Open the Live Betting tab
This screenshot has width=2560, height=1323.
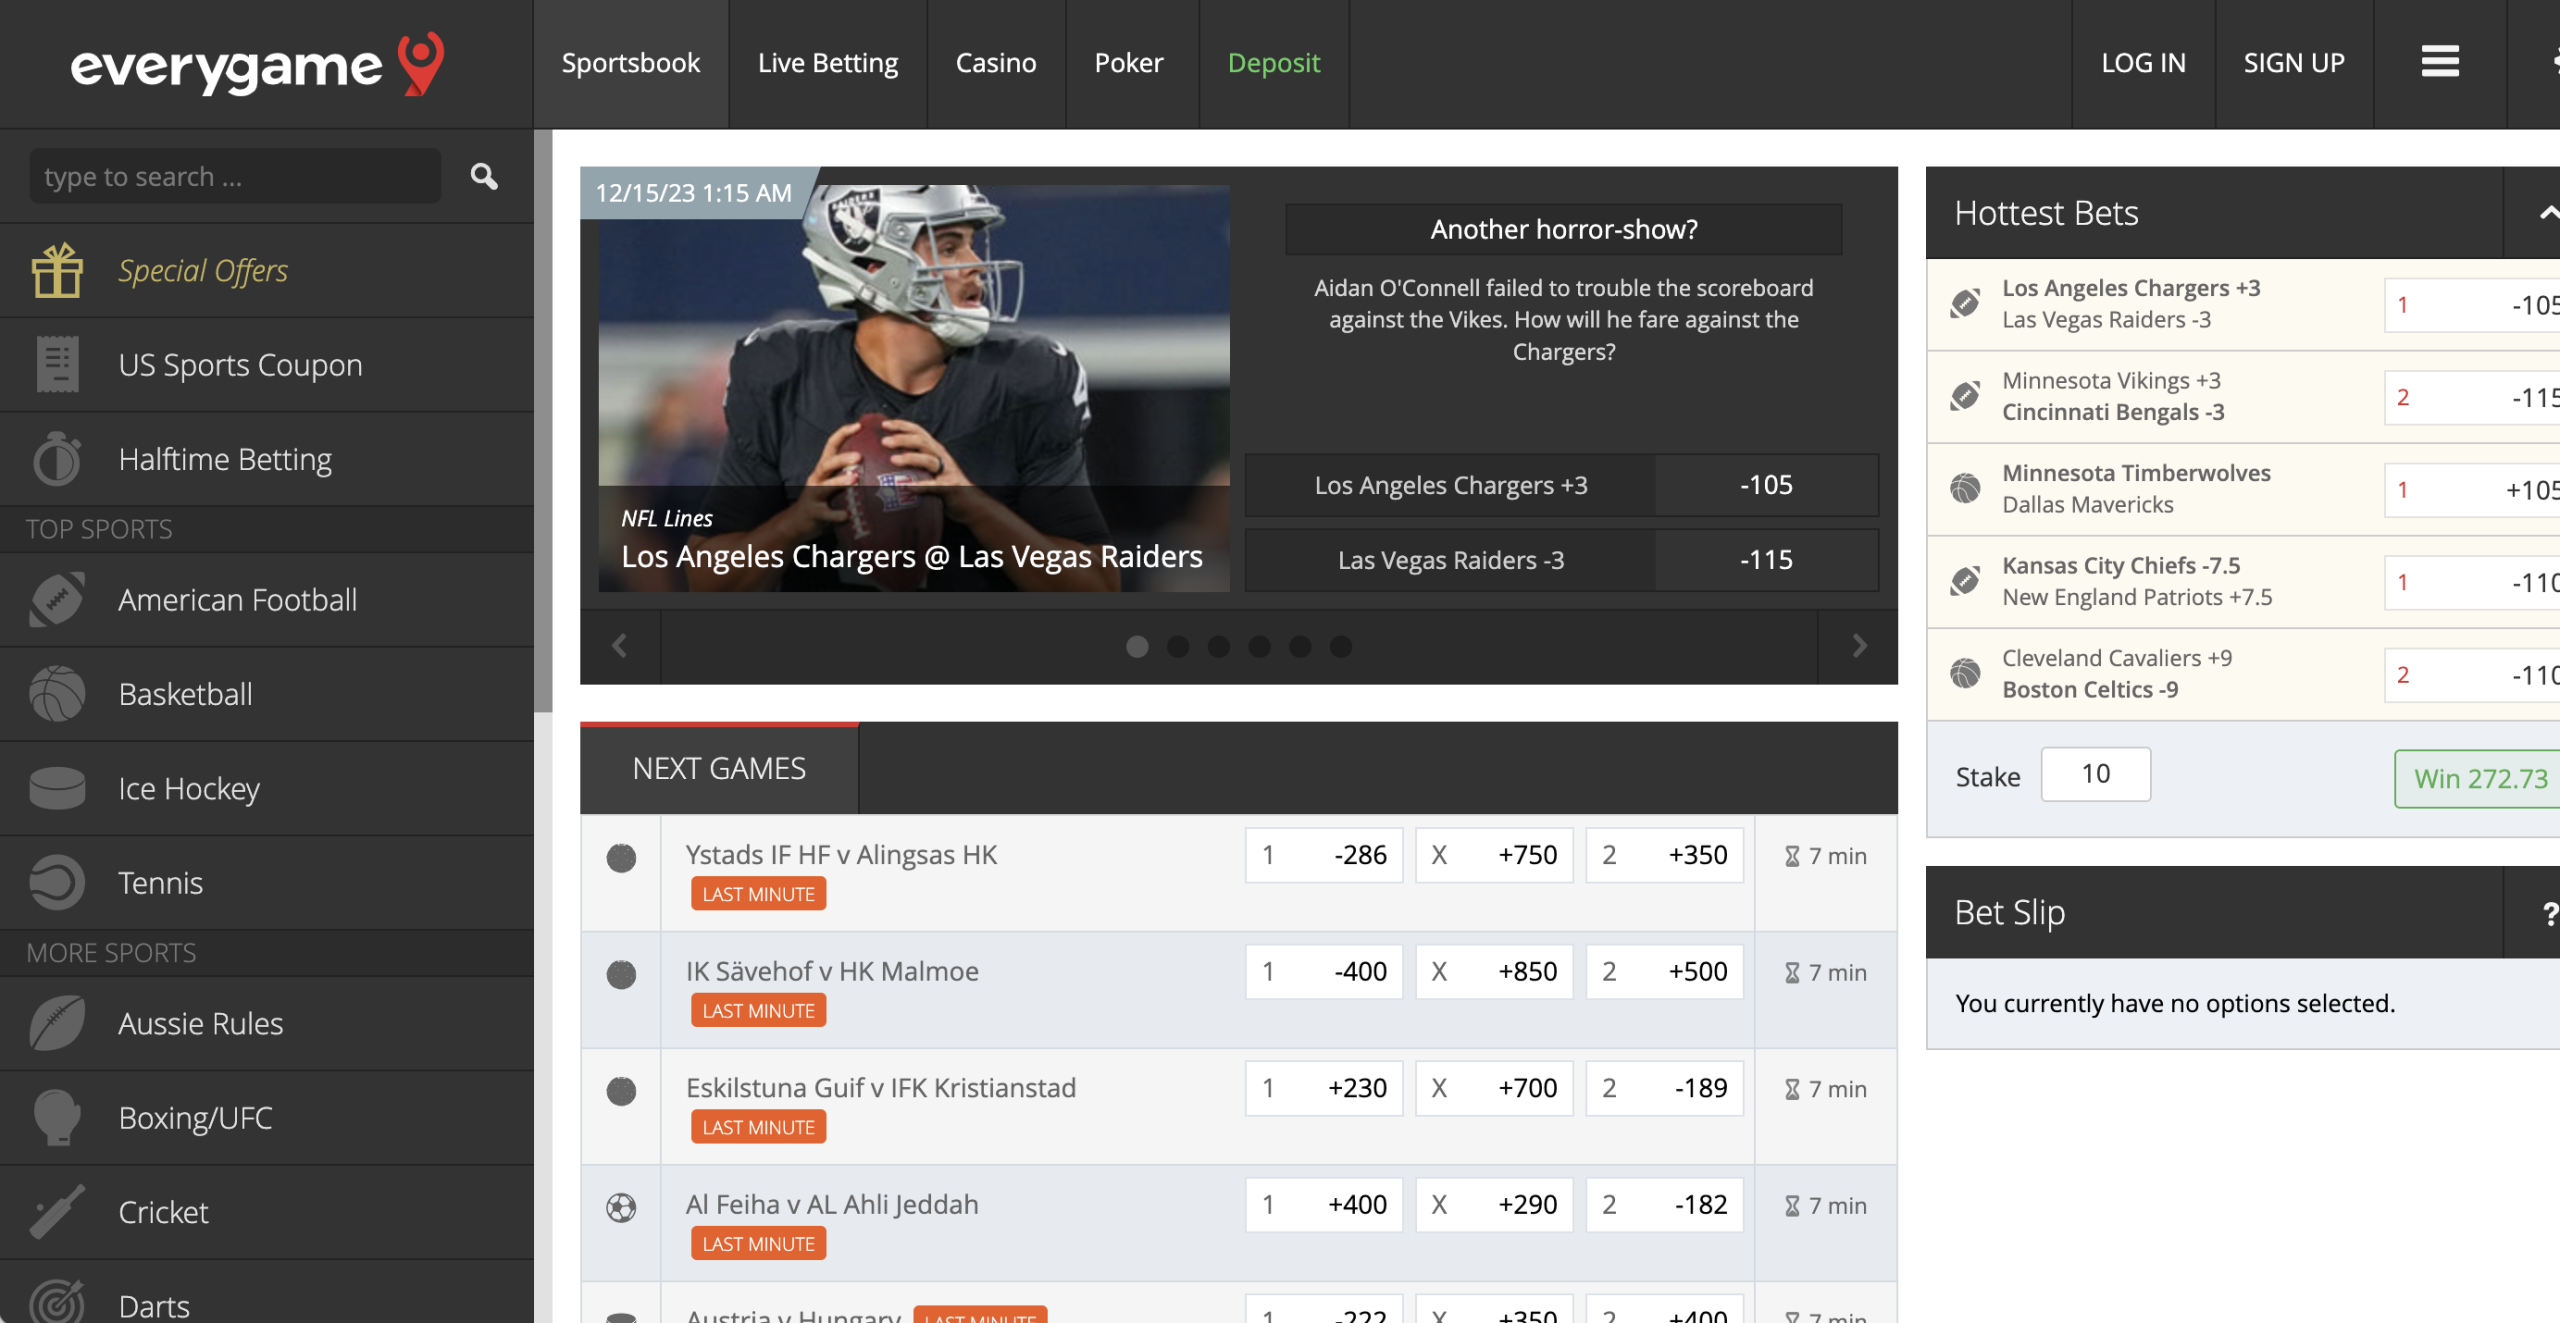tap(828, 62)
